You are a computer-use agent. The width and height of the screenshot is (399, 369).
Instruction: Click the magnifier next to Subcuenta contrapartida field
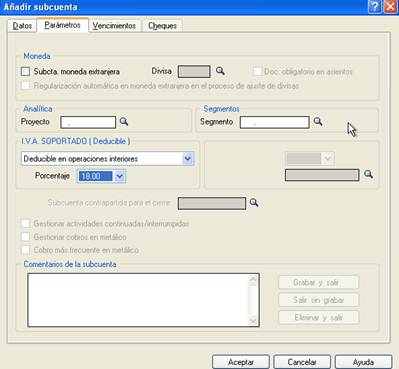coord(254,203)
